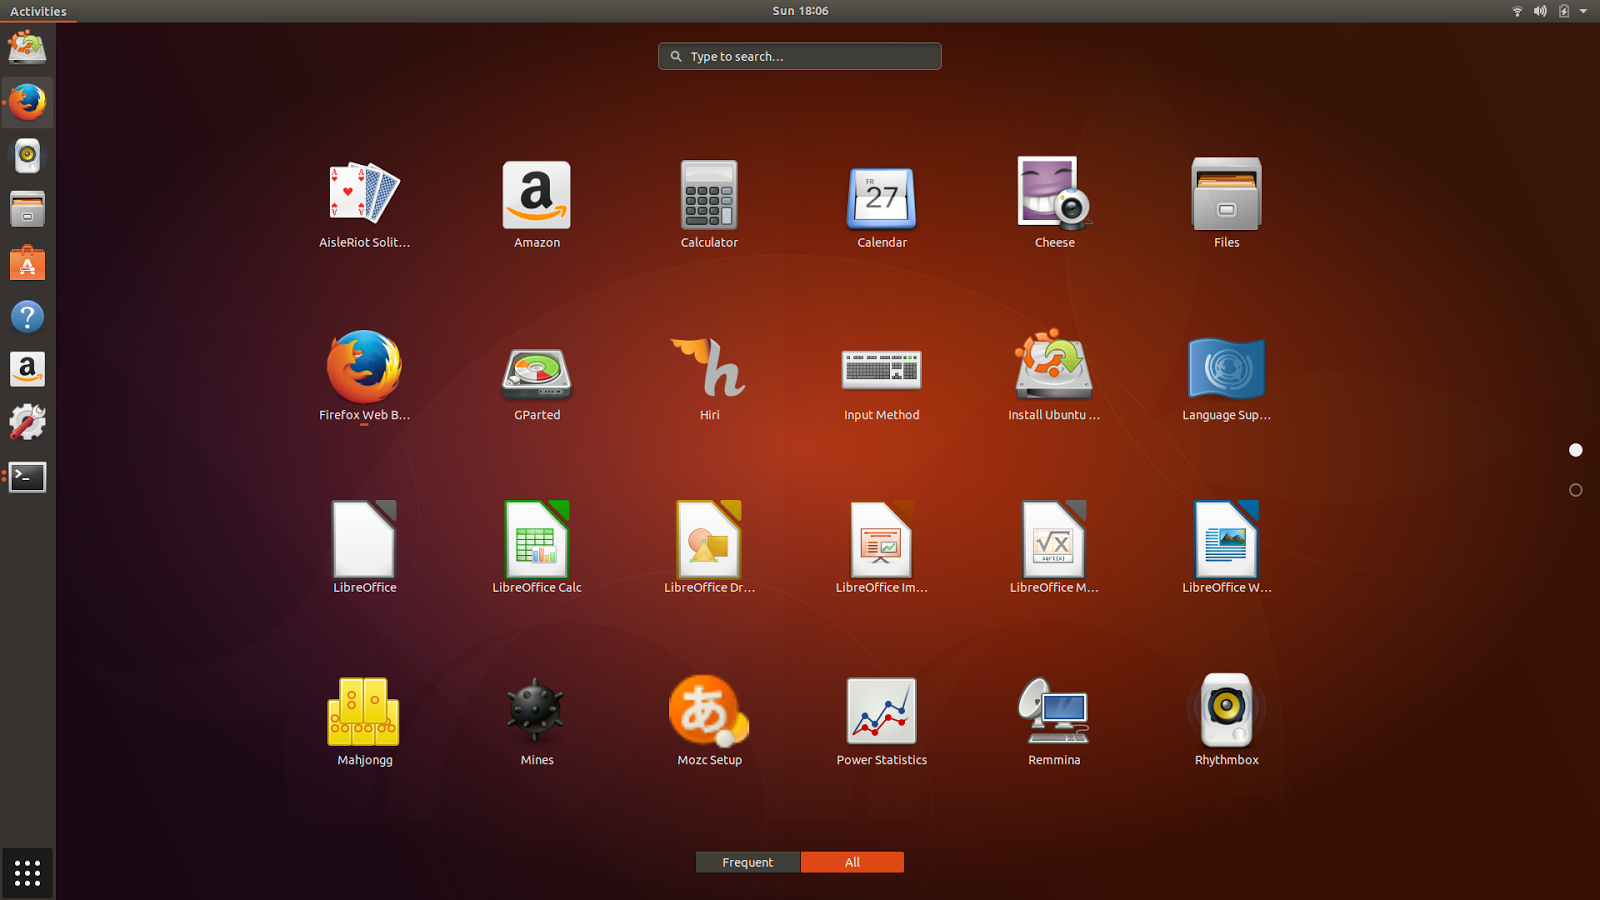This screenshot has width=1600, height=900.
Task: Click the Amazon icon in the dock
Action: 27,370
